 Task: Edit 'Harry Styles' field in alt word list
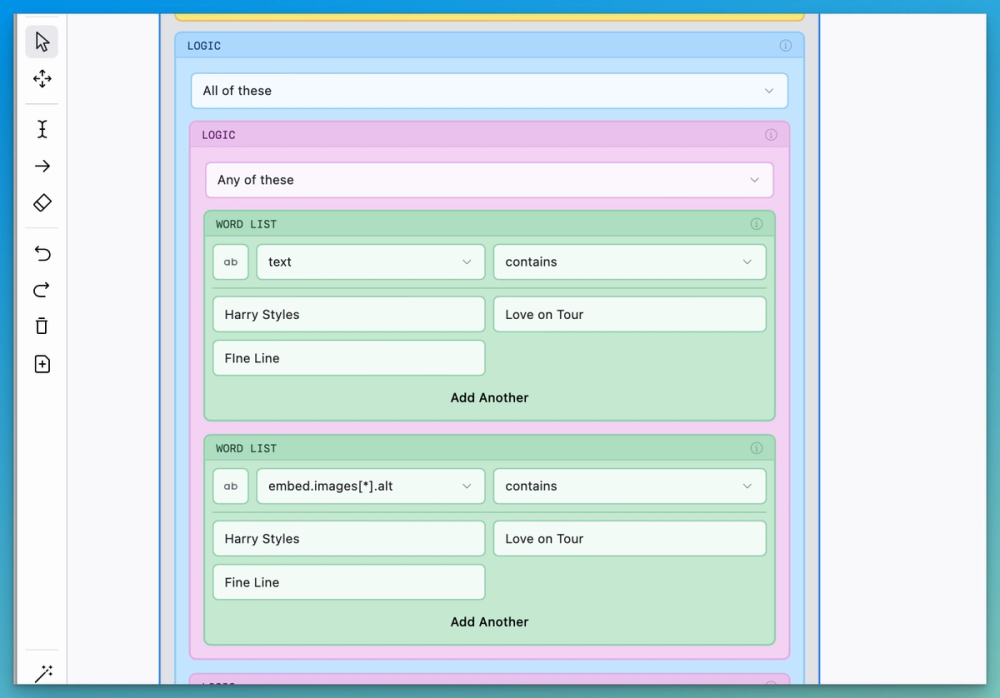tap(349, 538)
